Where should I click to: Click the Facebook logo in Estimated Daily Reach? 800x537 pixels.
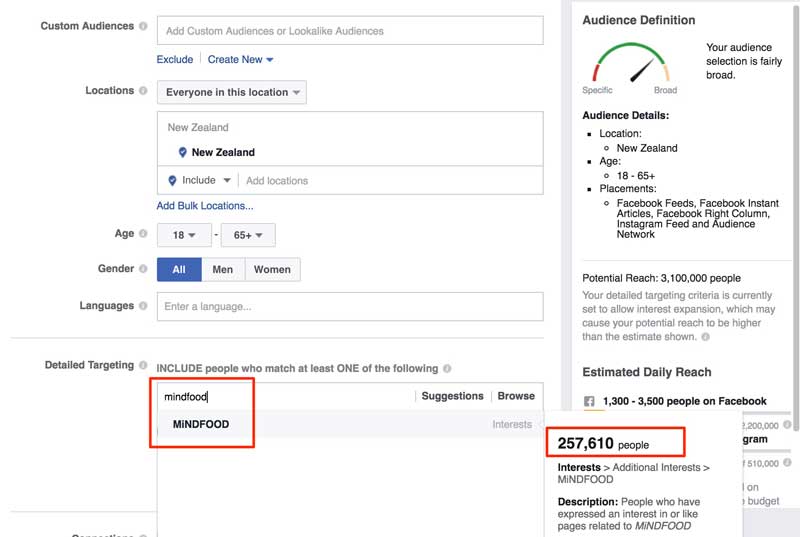tap(589, 401)
